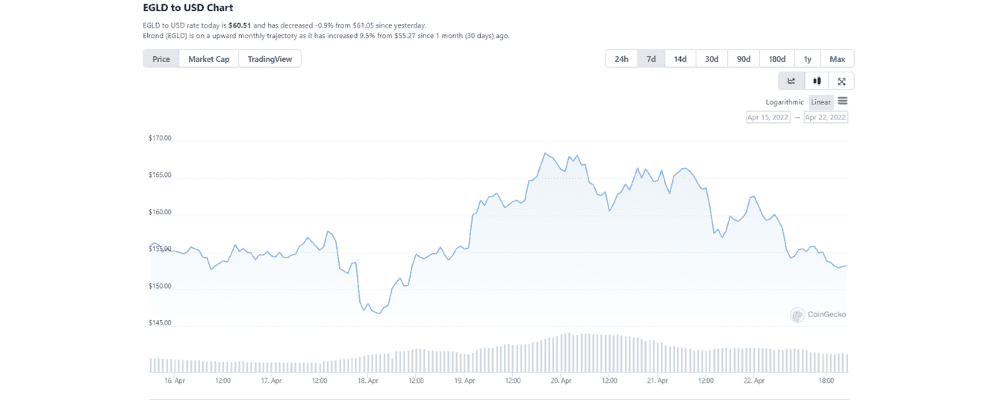Image resolution: width=1000 pixels, height=400 pixels.
Task: Open the end date Apr 22, 2022 field
Action: (826, 117)
